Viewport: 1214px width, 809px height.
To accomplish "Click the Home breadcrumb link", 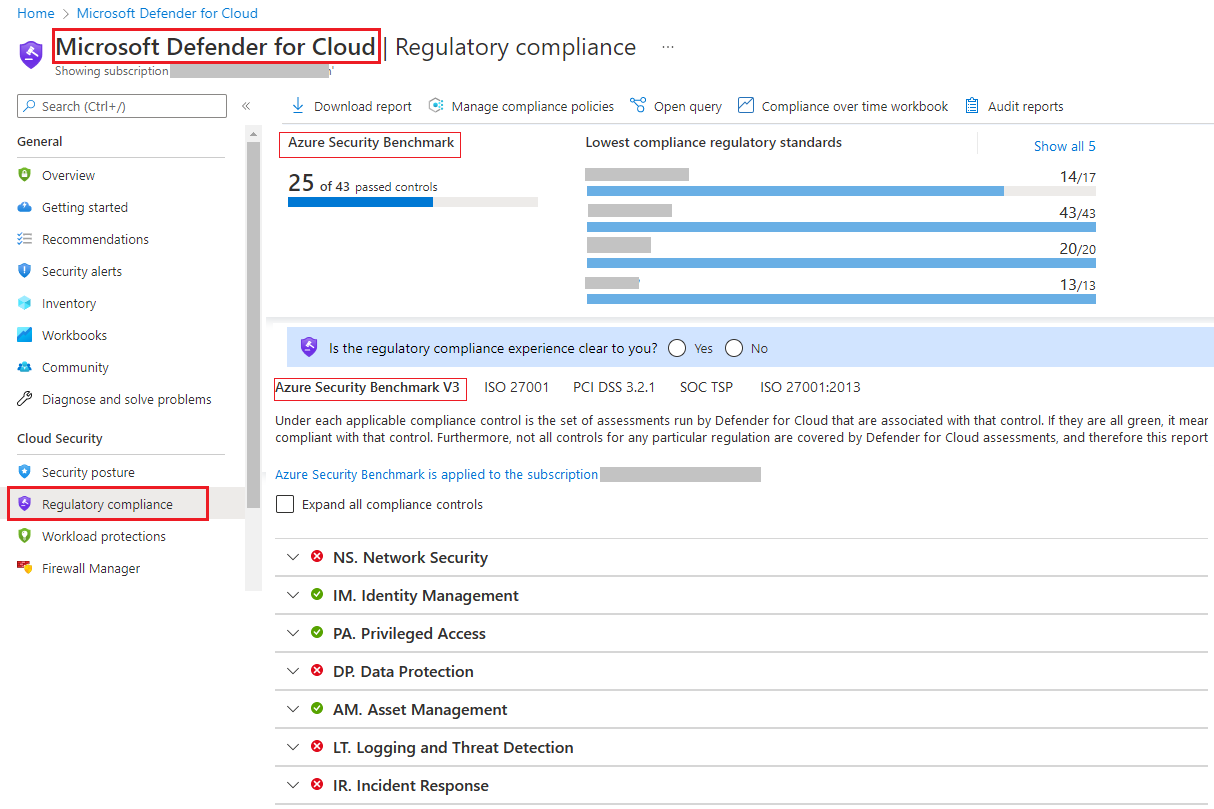I will [x=36, y=13].
